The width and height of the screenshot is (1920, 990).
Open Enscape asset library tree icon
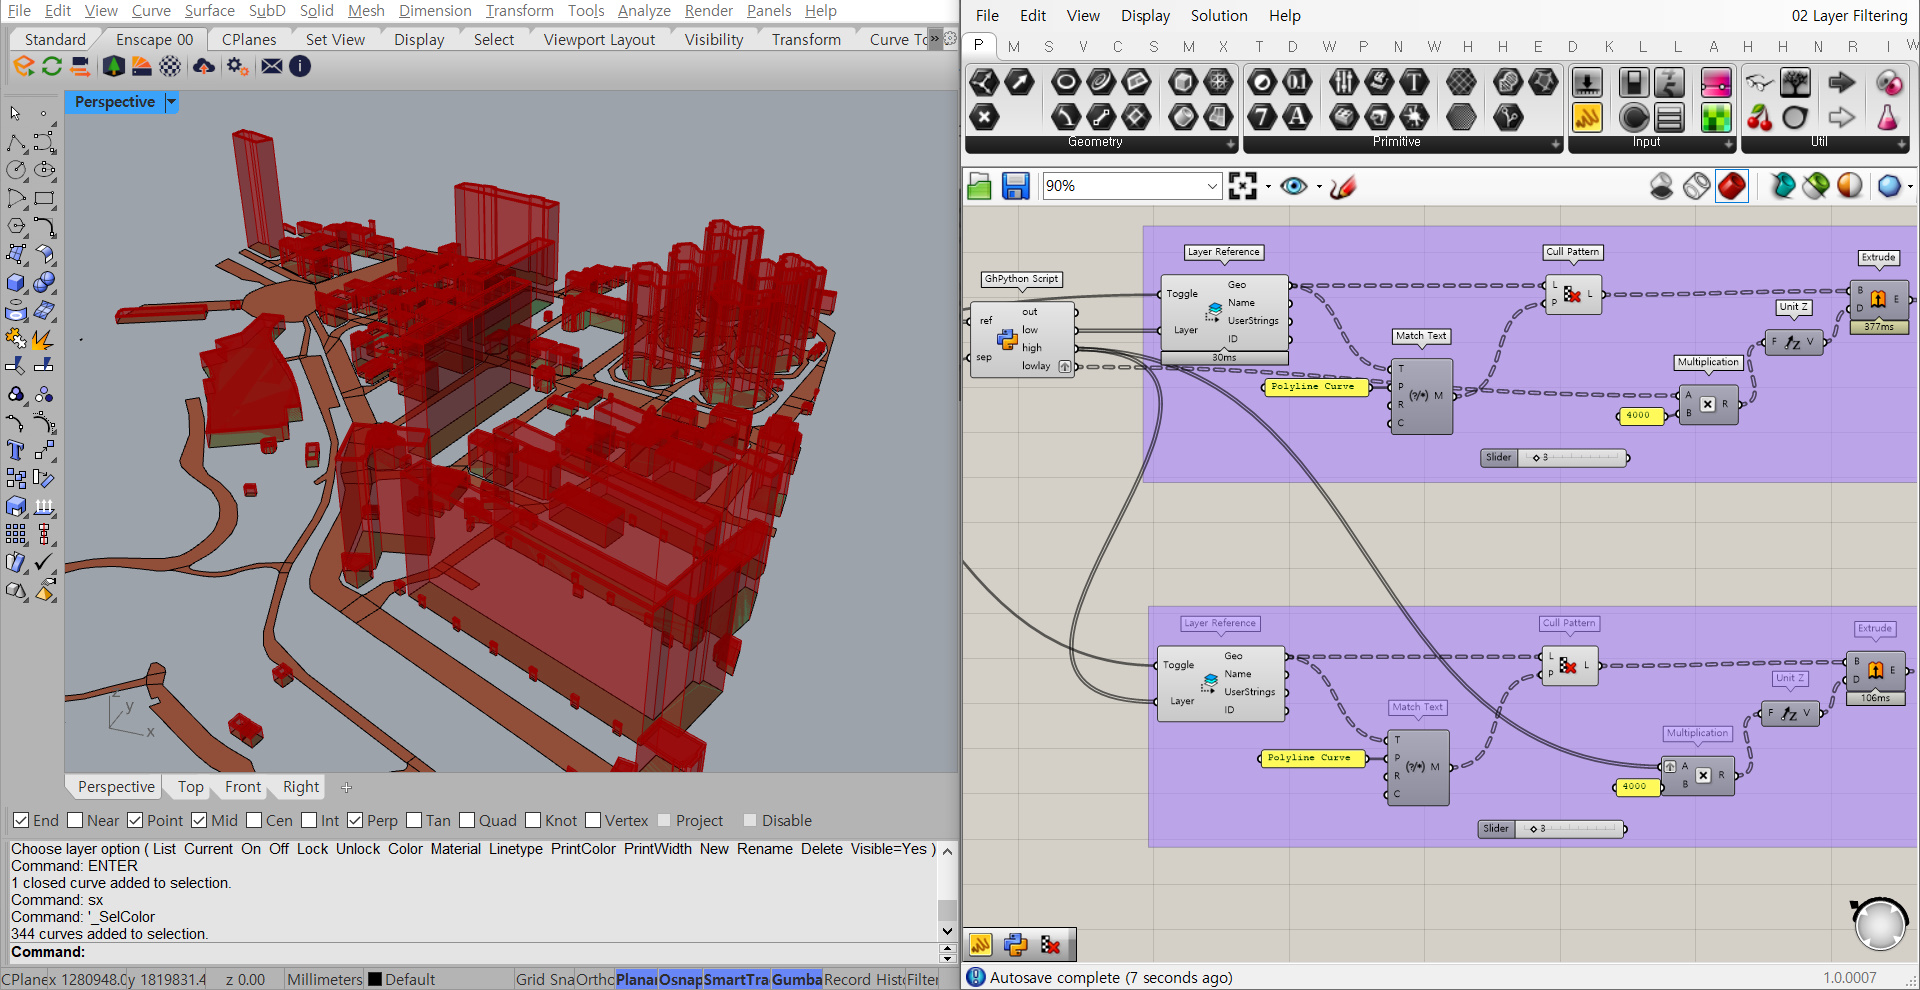point(113,66)
